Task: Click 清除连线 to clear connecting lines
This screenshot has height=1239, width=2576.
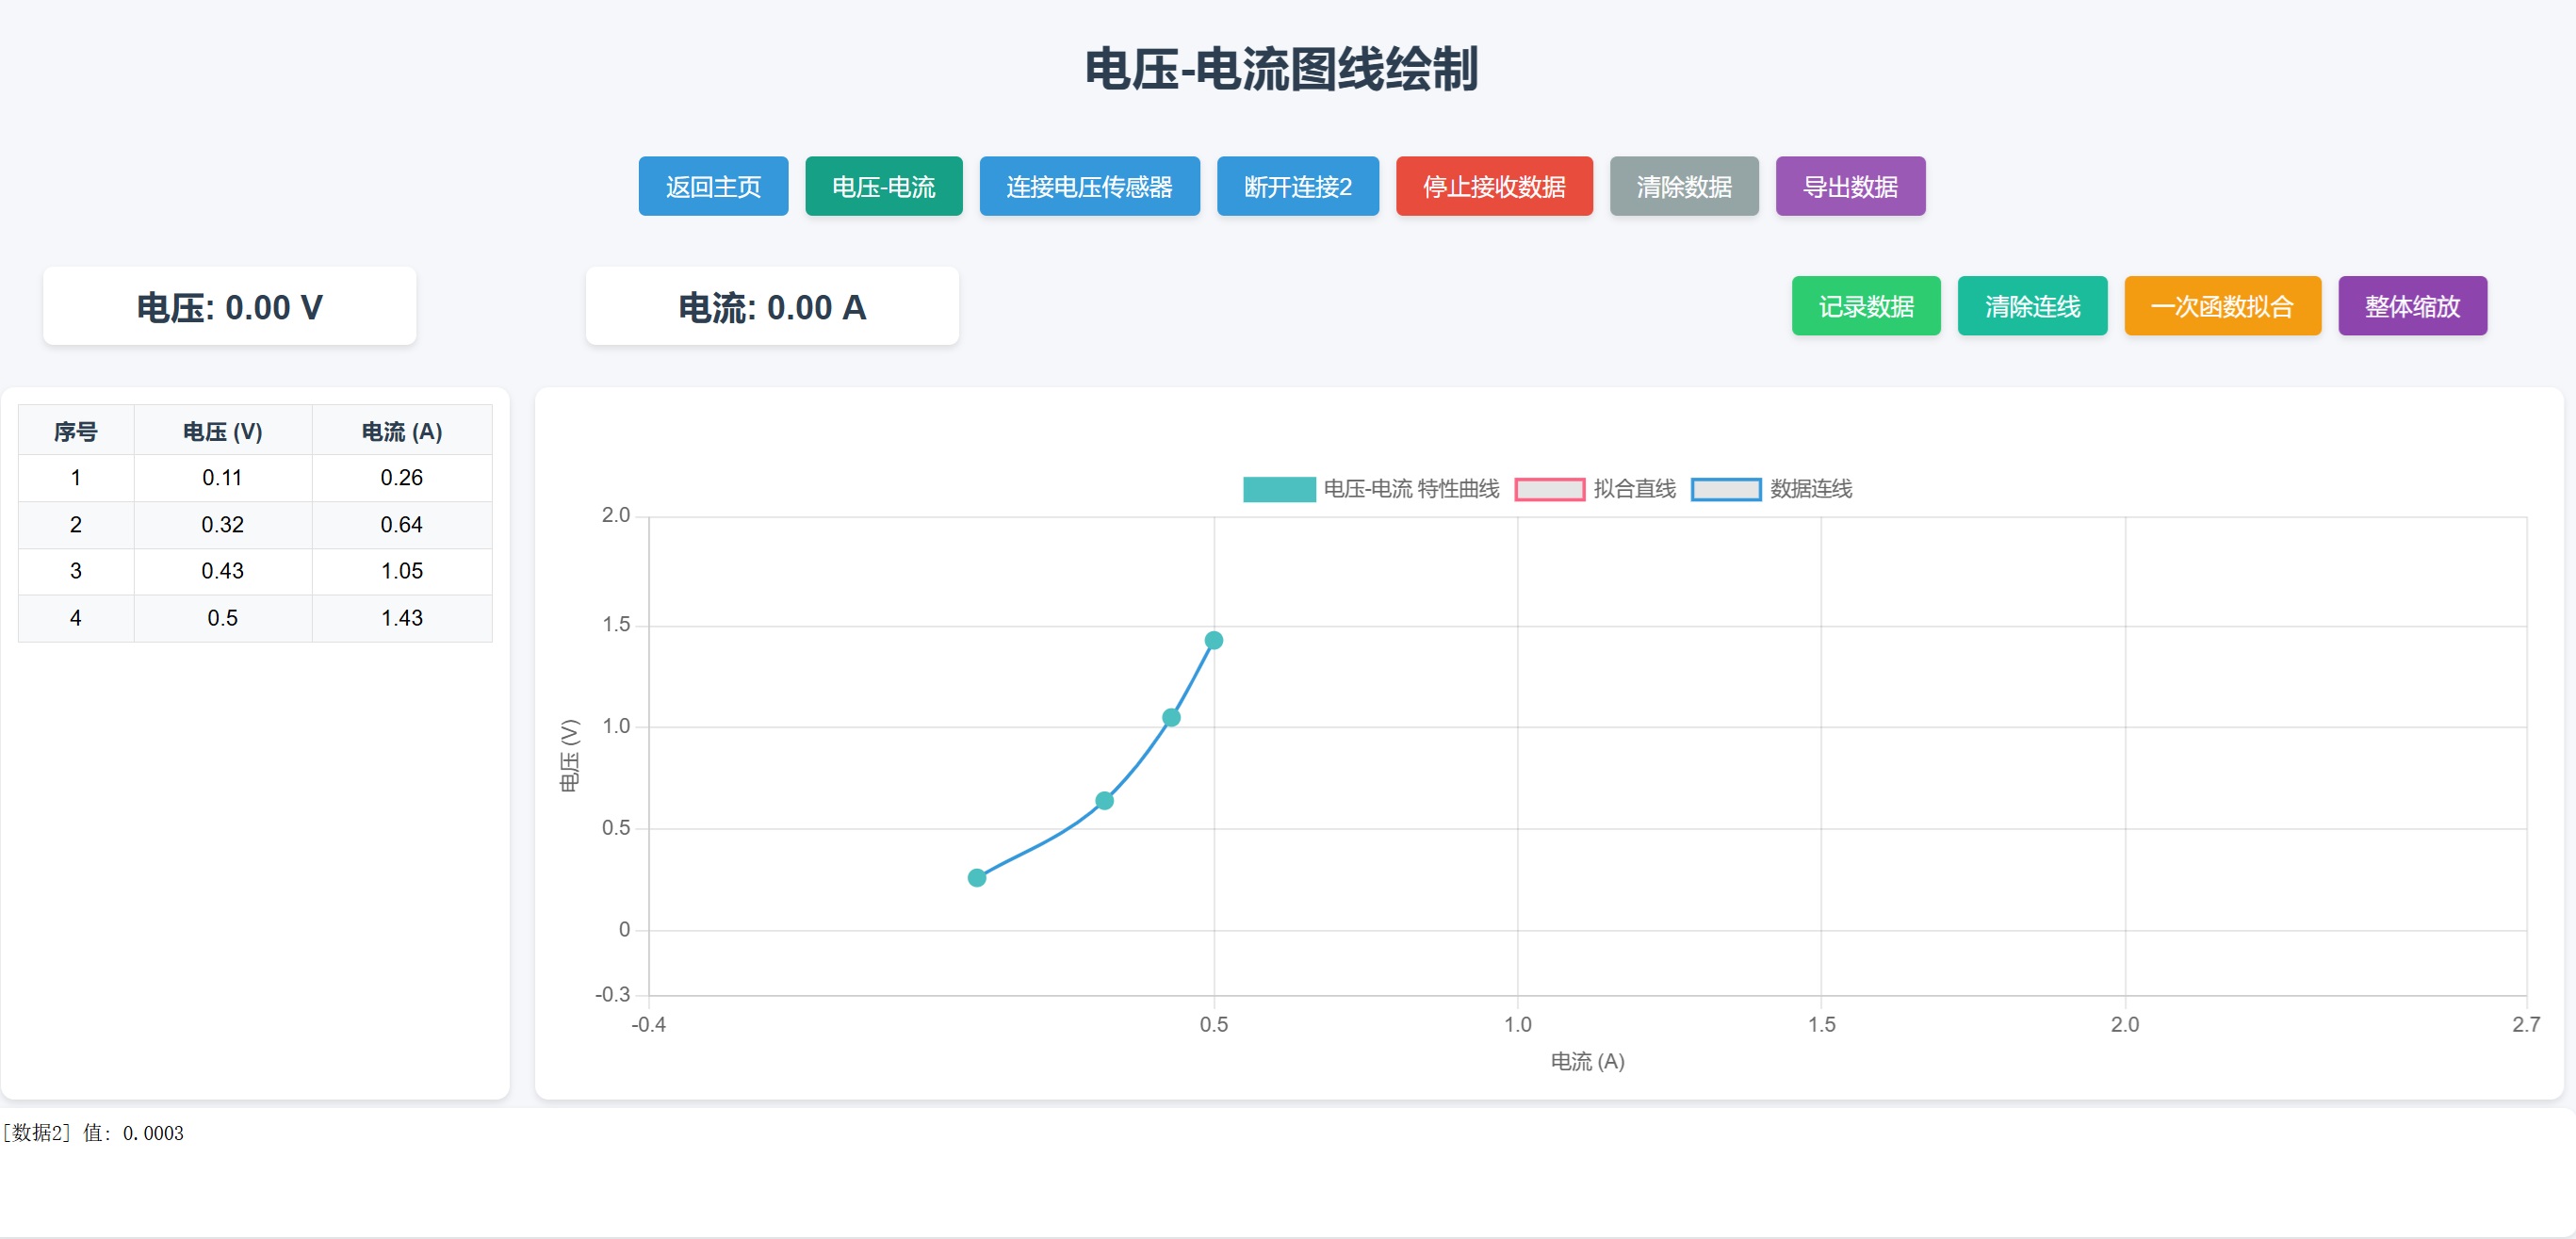Action: tap(2031, 306)
